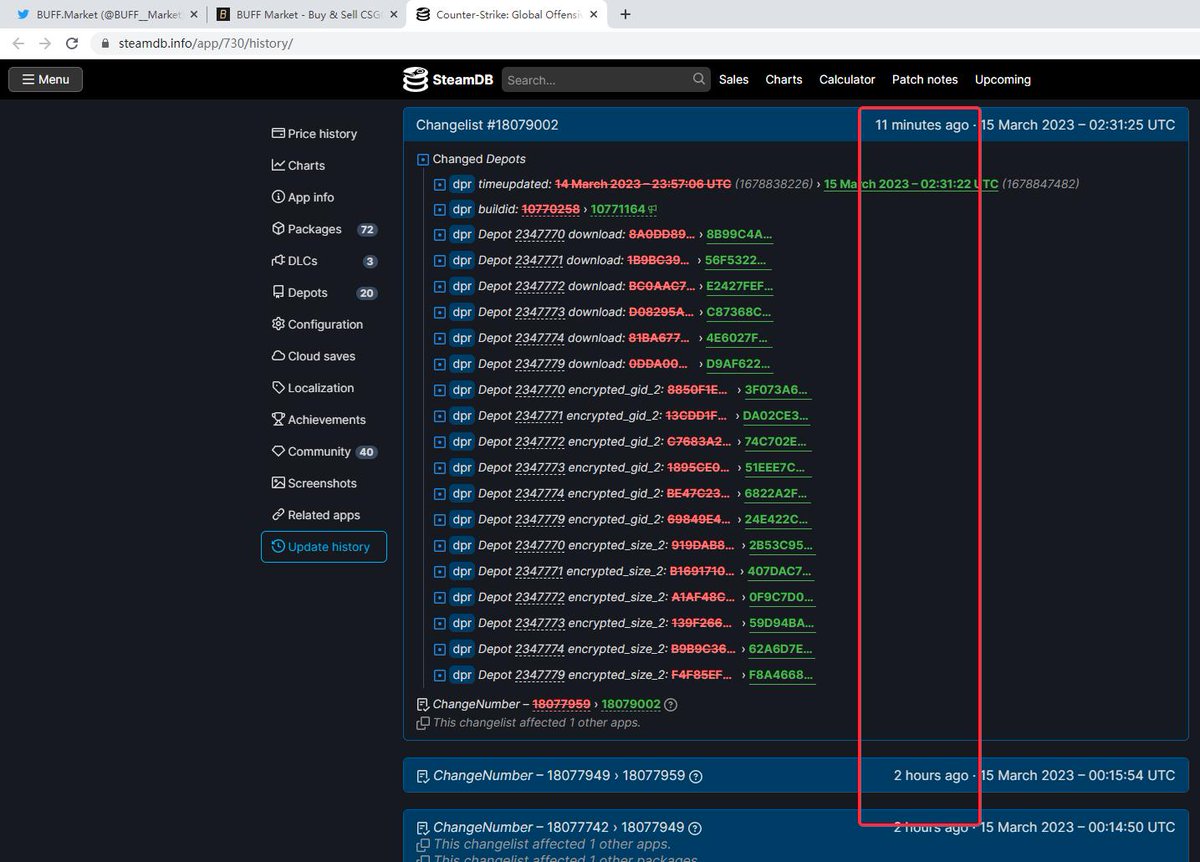Open Cloud saves section
1200x862 pixels.
tap(313, 357)
